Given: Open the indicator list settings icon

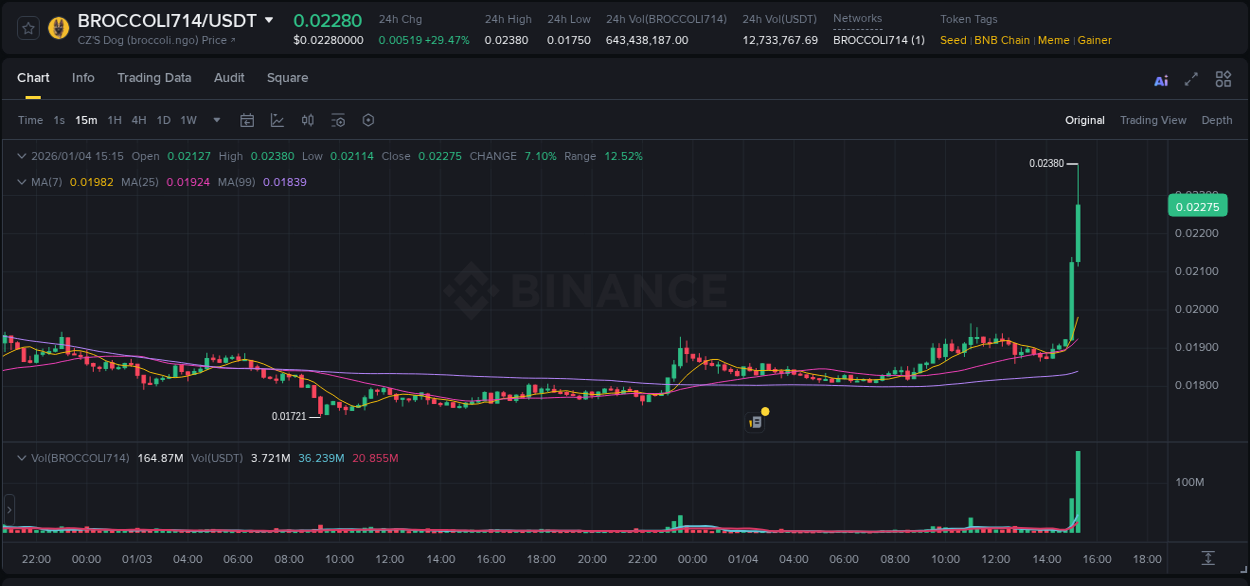Looking at the screenshot, I should (338, 119).
